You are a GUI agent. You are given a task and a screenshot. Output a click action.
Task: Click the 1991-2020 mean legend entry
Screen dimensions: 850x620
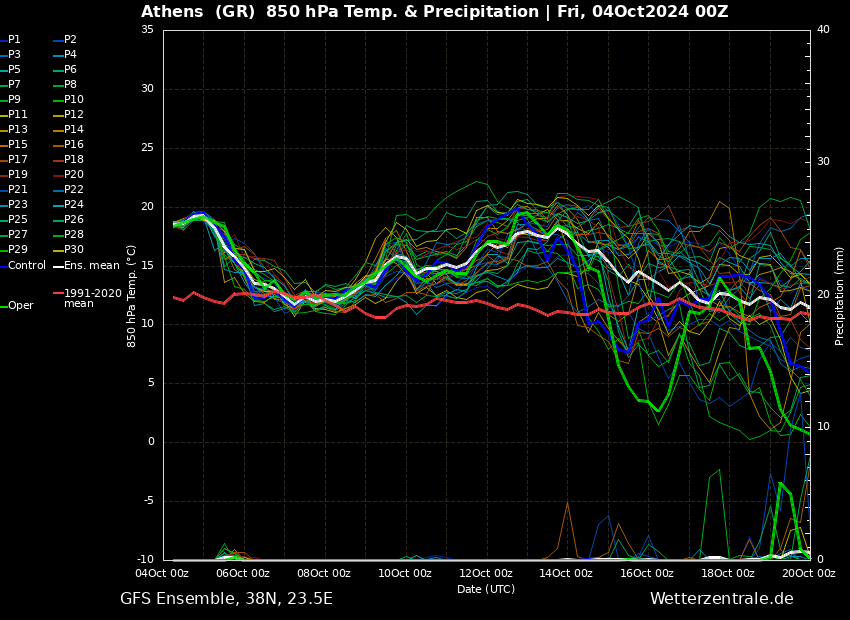coord(92,299)
